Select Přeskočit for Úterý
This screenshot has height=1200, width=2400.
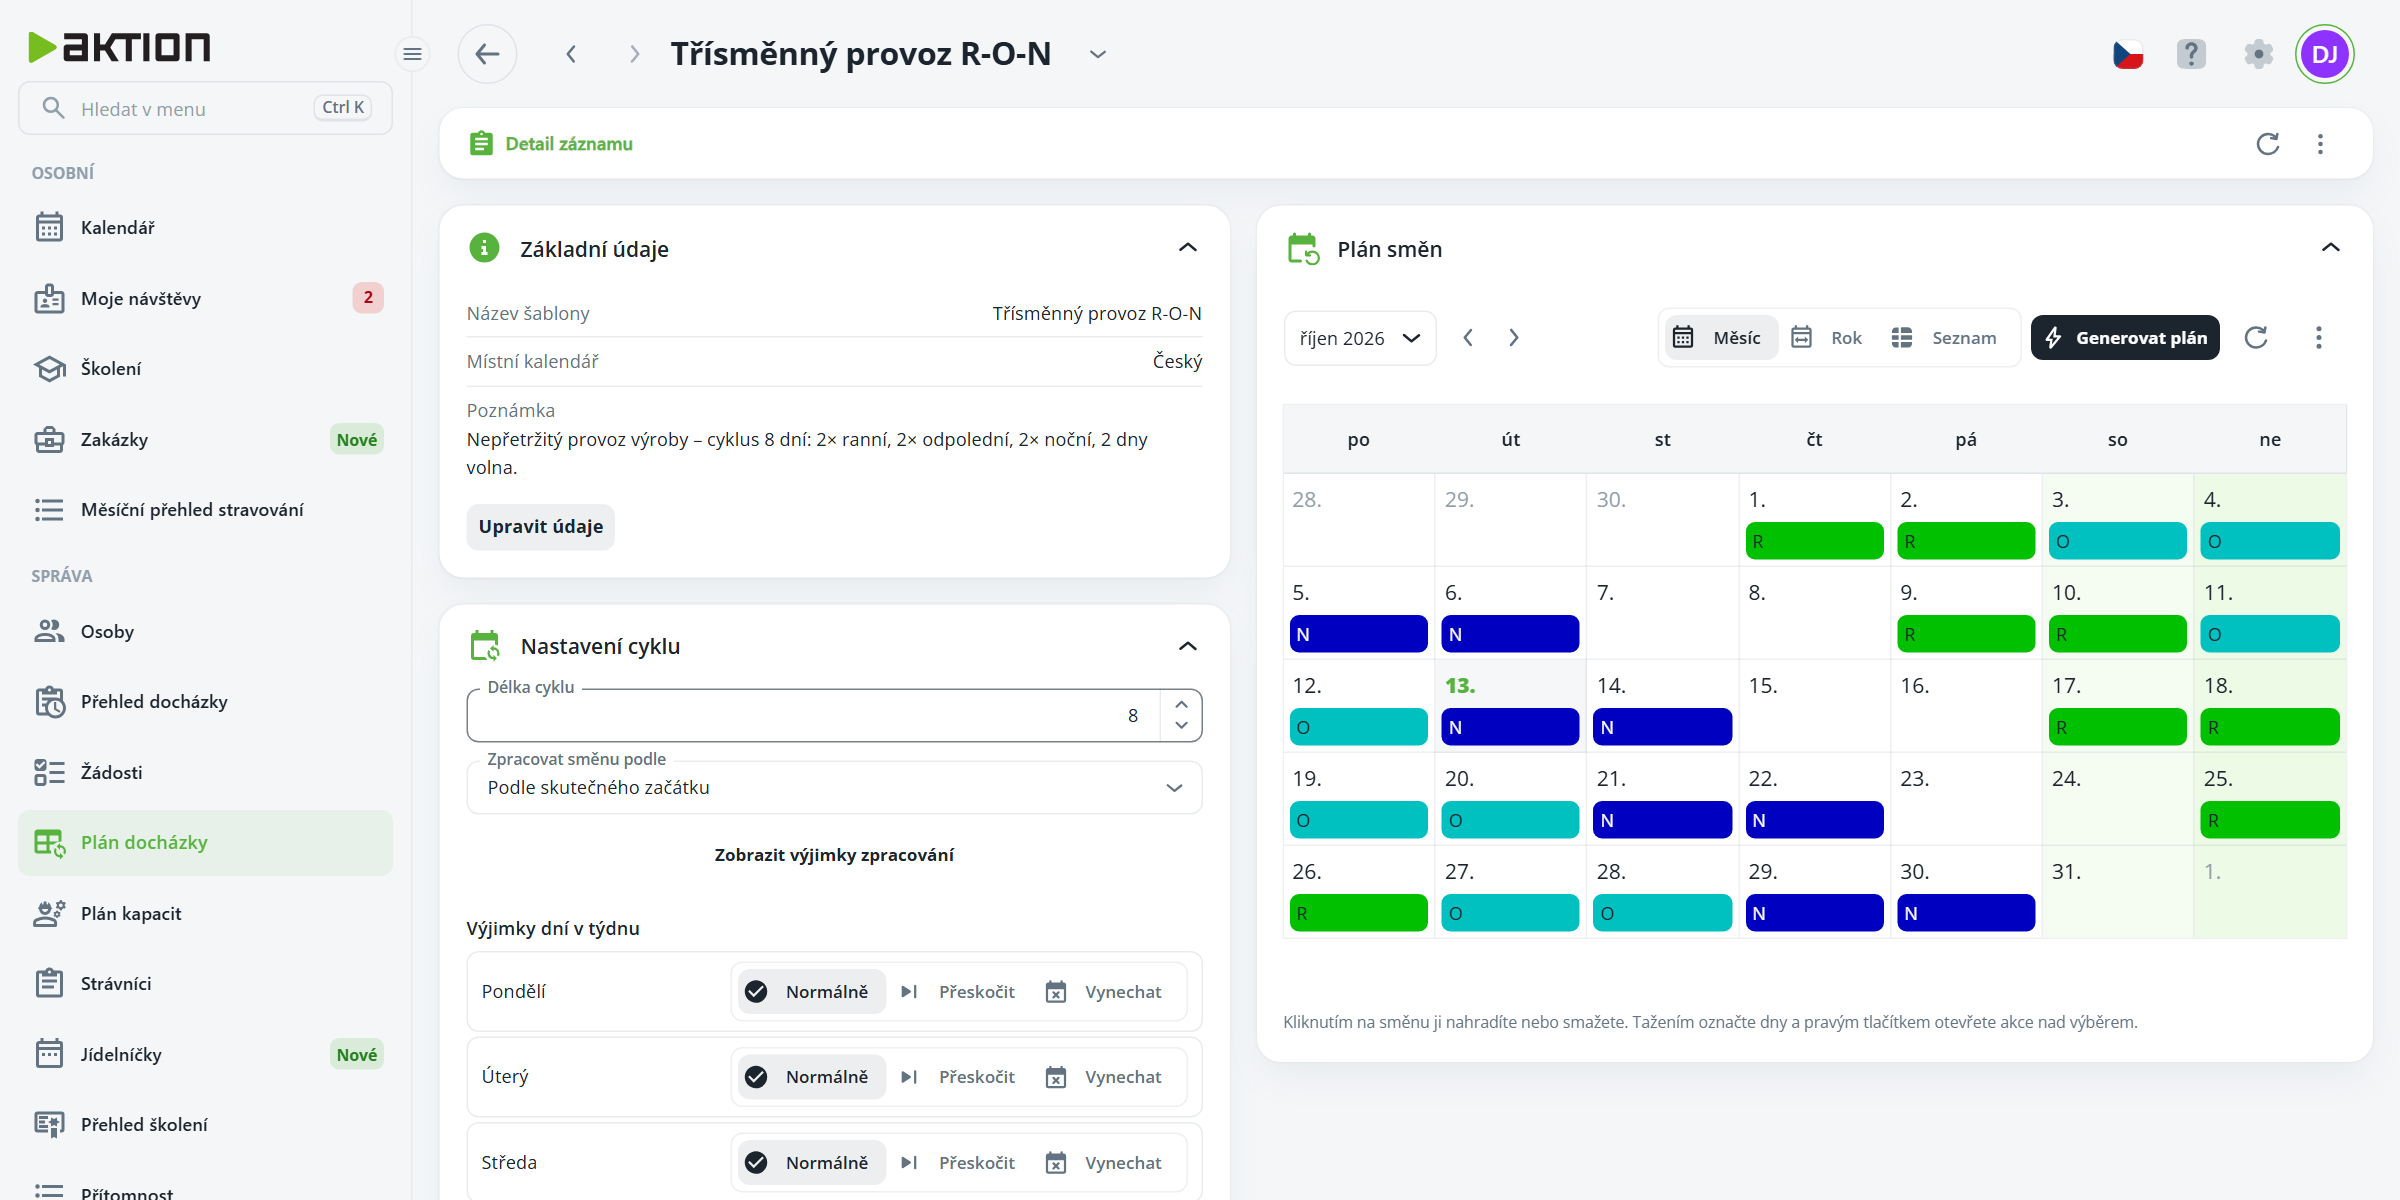(959, 1077)
